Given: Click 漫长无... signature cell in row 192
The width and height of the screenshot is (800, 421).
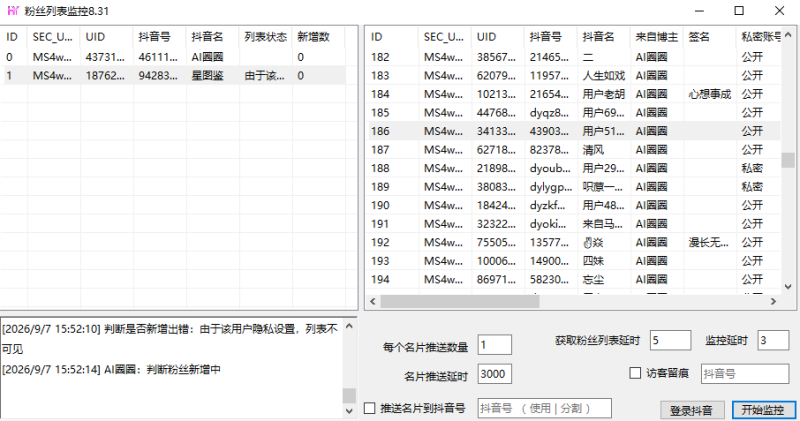Looking at the screenshot, I should point(709,242).
